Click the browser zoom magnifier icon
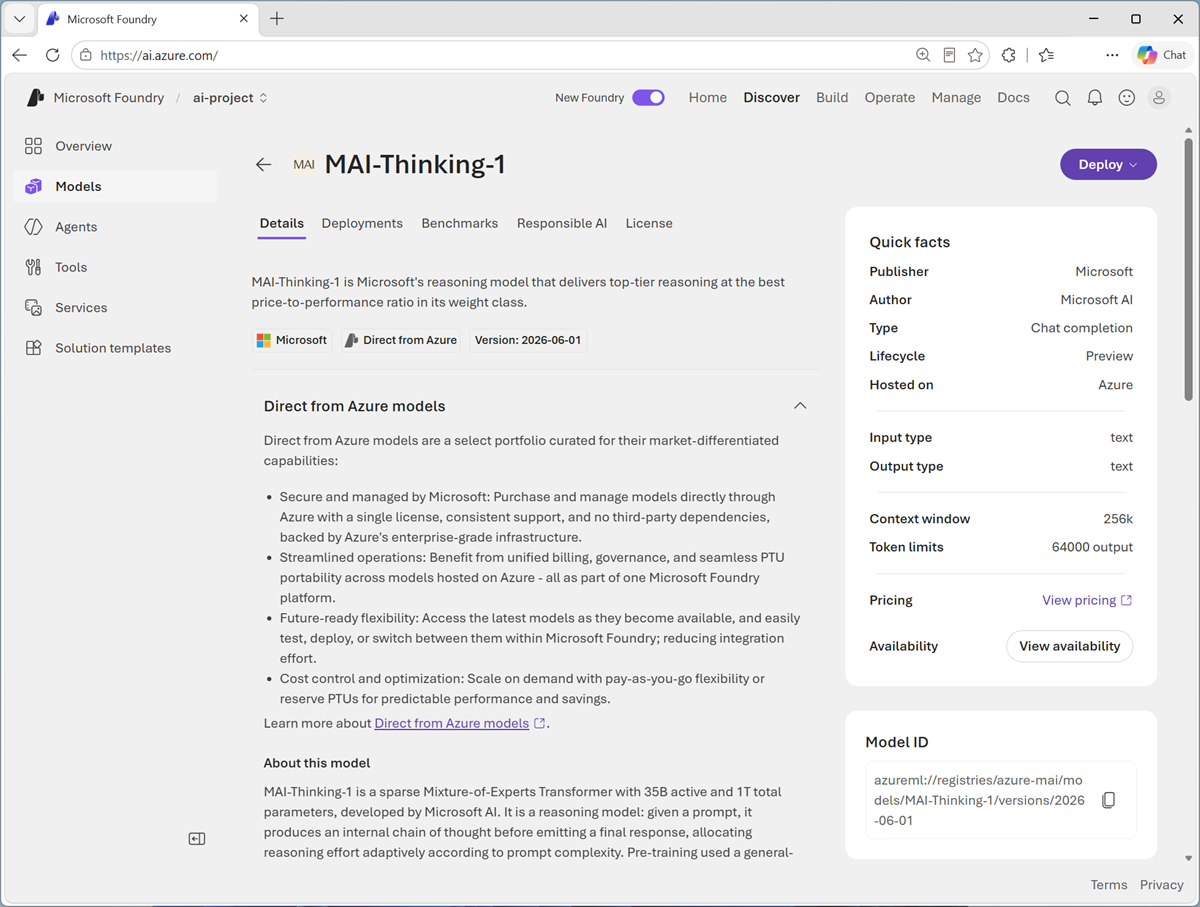1200x907 pixels. [x=923, y=56]
